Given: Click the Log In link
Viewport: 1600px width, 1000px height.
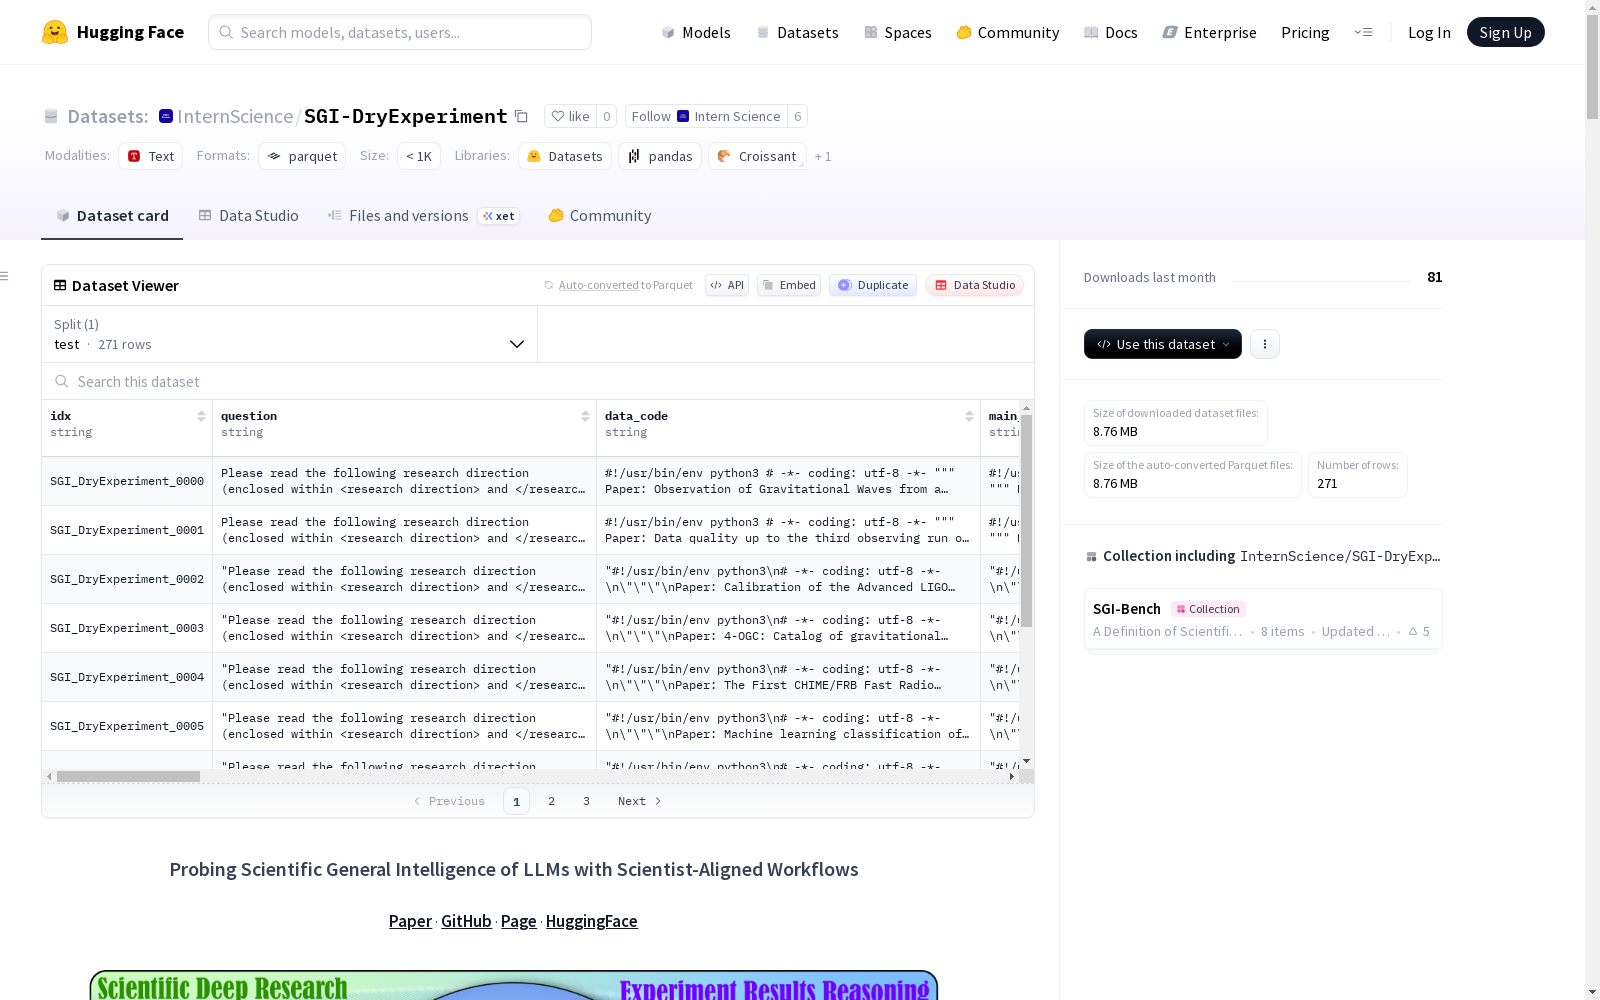Looking at the screenshot, I should pyautogui.click(x=1429, y=32).
